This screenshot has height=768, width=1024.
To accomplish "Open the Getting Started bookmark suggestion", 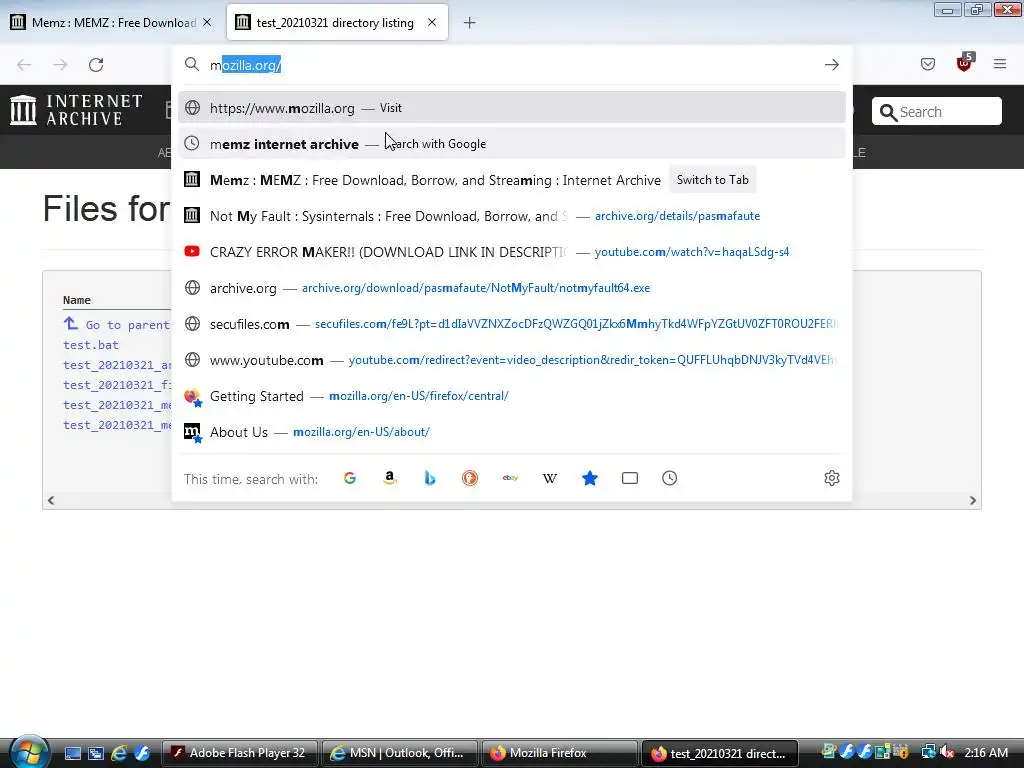I will click(x=511, y=396).
